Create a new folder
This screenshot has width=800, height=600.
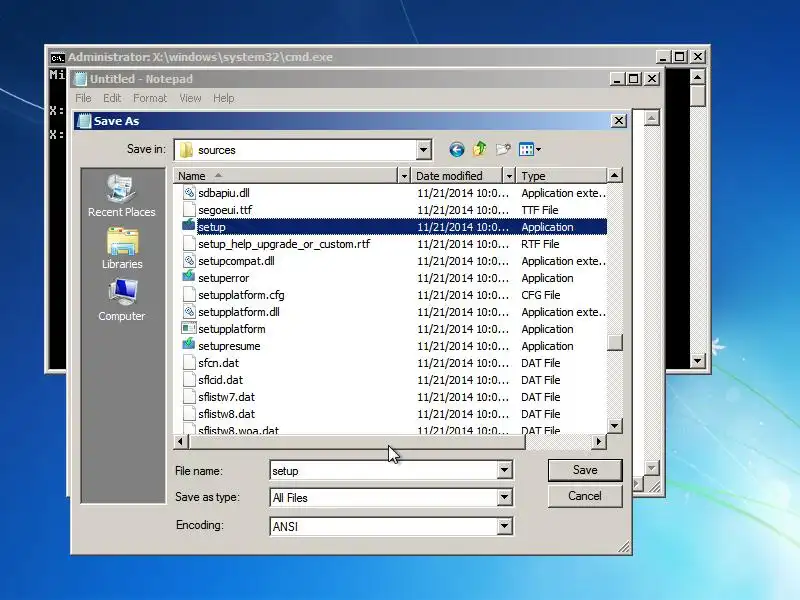503,149
